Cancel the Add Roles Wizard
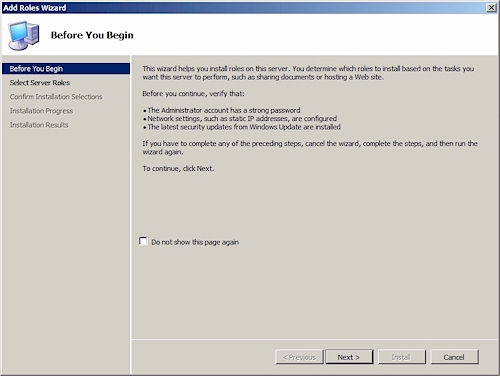This screenshot has height=376, width=500. (x=454, y=357)
